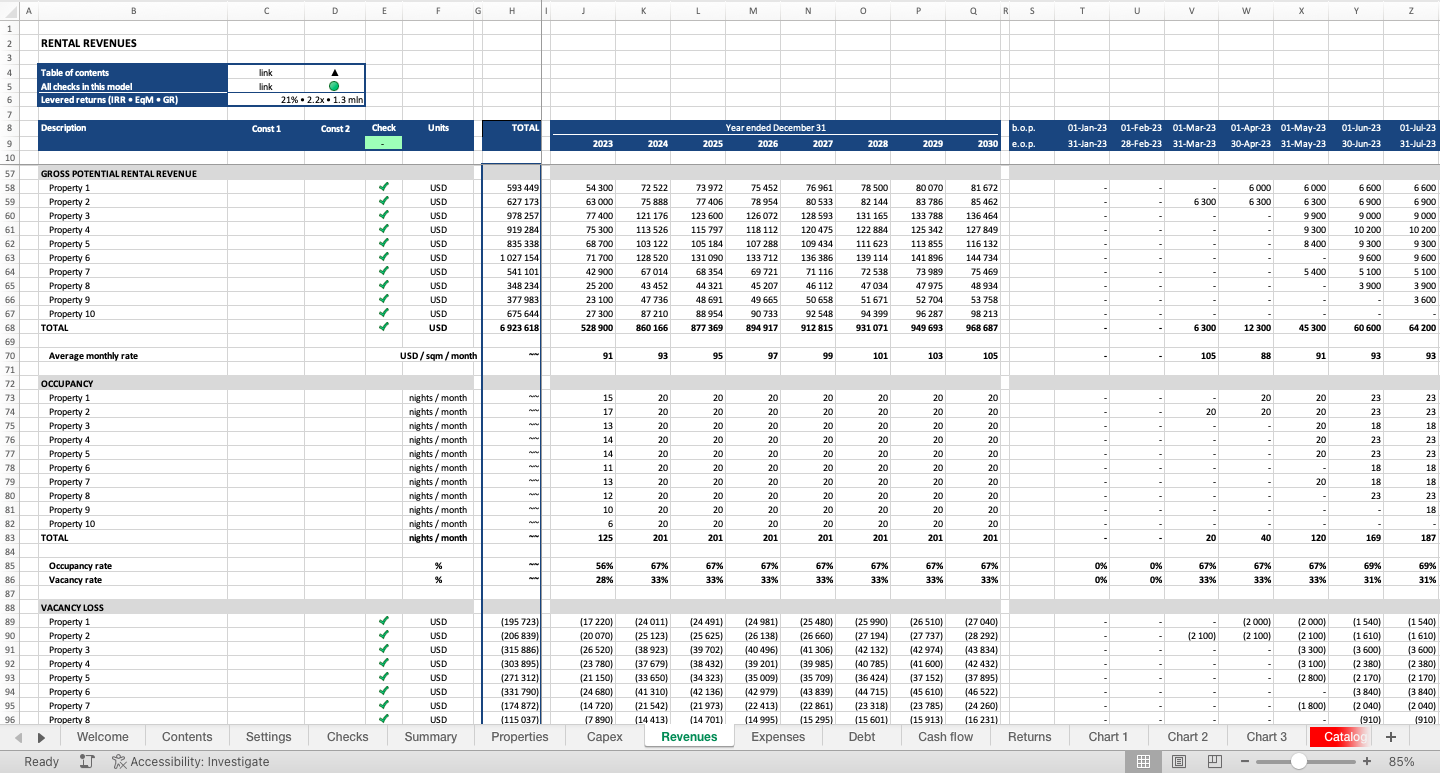The height and width of the screenshot is (773, 1440).
Task: Go to previous sheet tabs with left arrow
Action: [19, 737]
